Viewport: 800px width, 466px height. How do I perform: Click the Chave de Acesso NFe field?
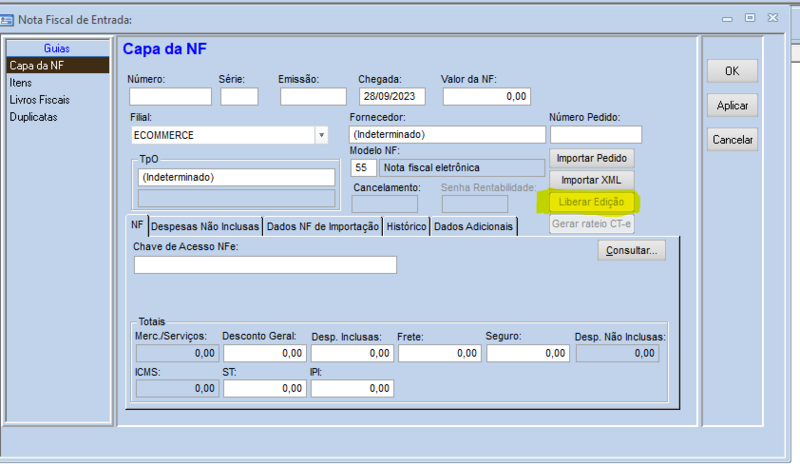click(x=265, y=265)
